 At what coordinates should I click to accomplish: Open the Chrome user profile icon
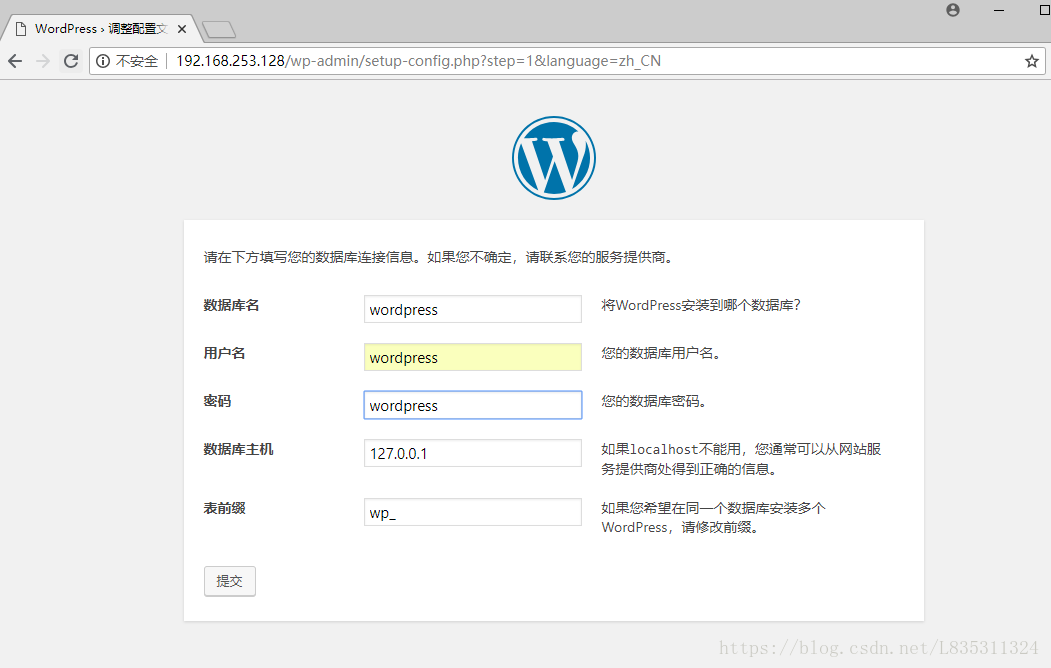pos(952,10)
